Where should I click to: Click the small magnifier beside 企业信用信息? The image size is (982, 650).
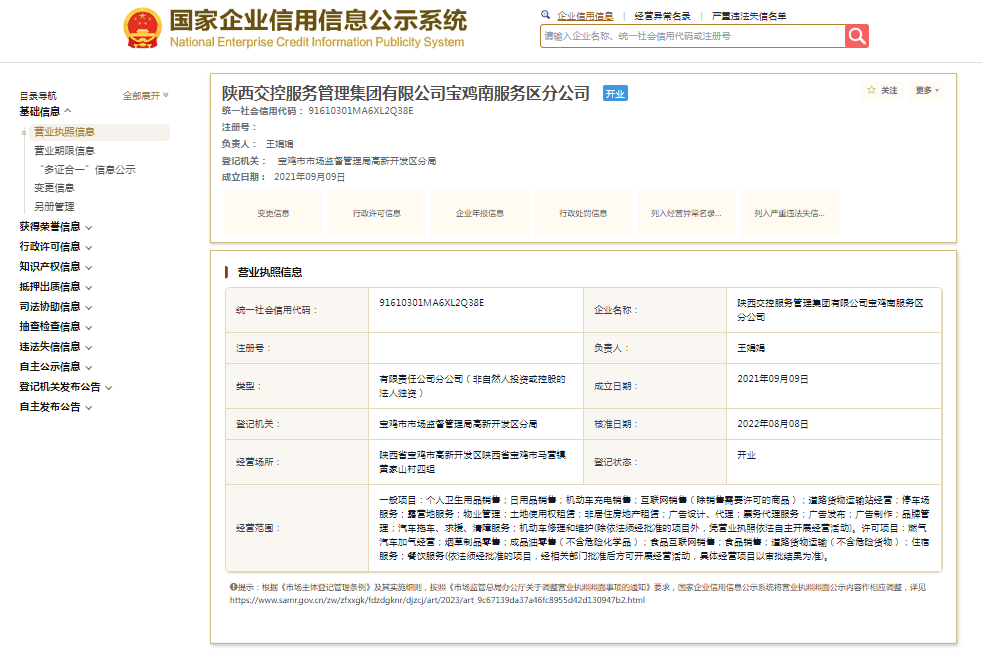click(545, 16)
